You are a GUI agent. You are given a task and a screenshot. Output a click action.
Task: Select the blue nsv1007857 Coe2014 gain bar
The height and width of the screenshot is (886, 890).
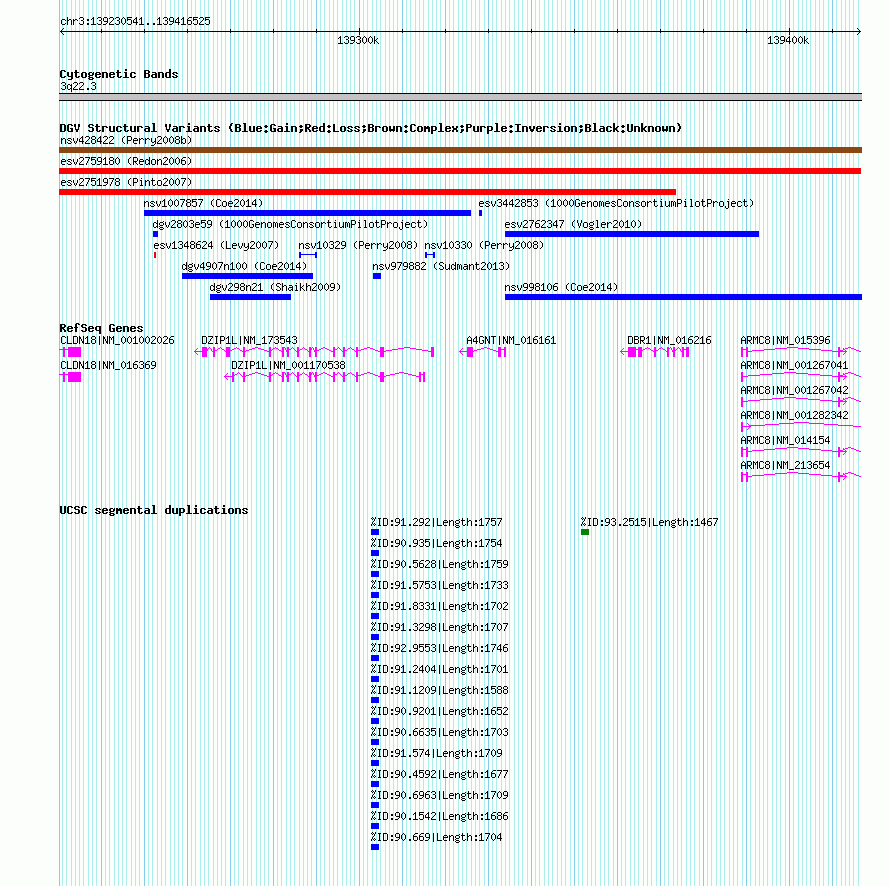[x=307, y=213]
